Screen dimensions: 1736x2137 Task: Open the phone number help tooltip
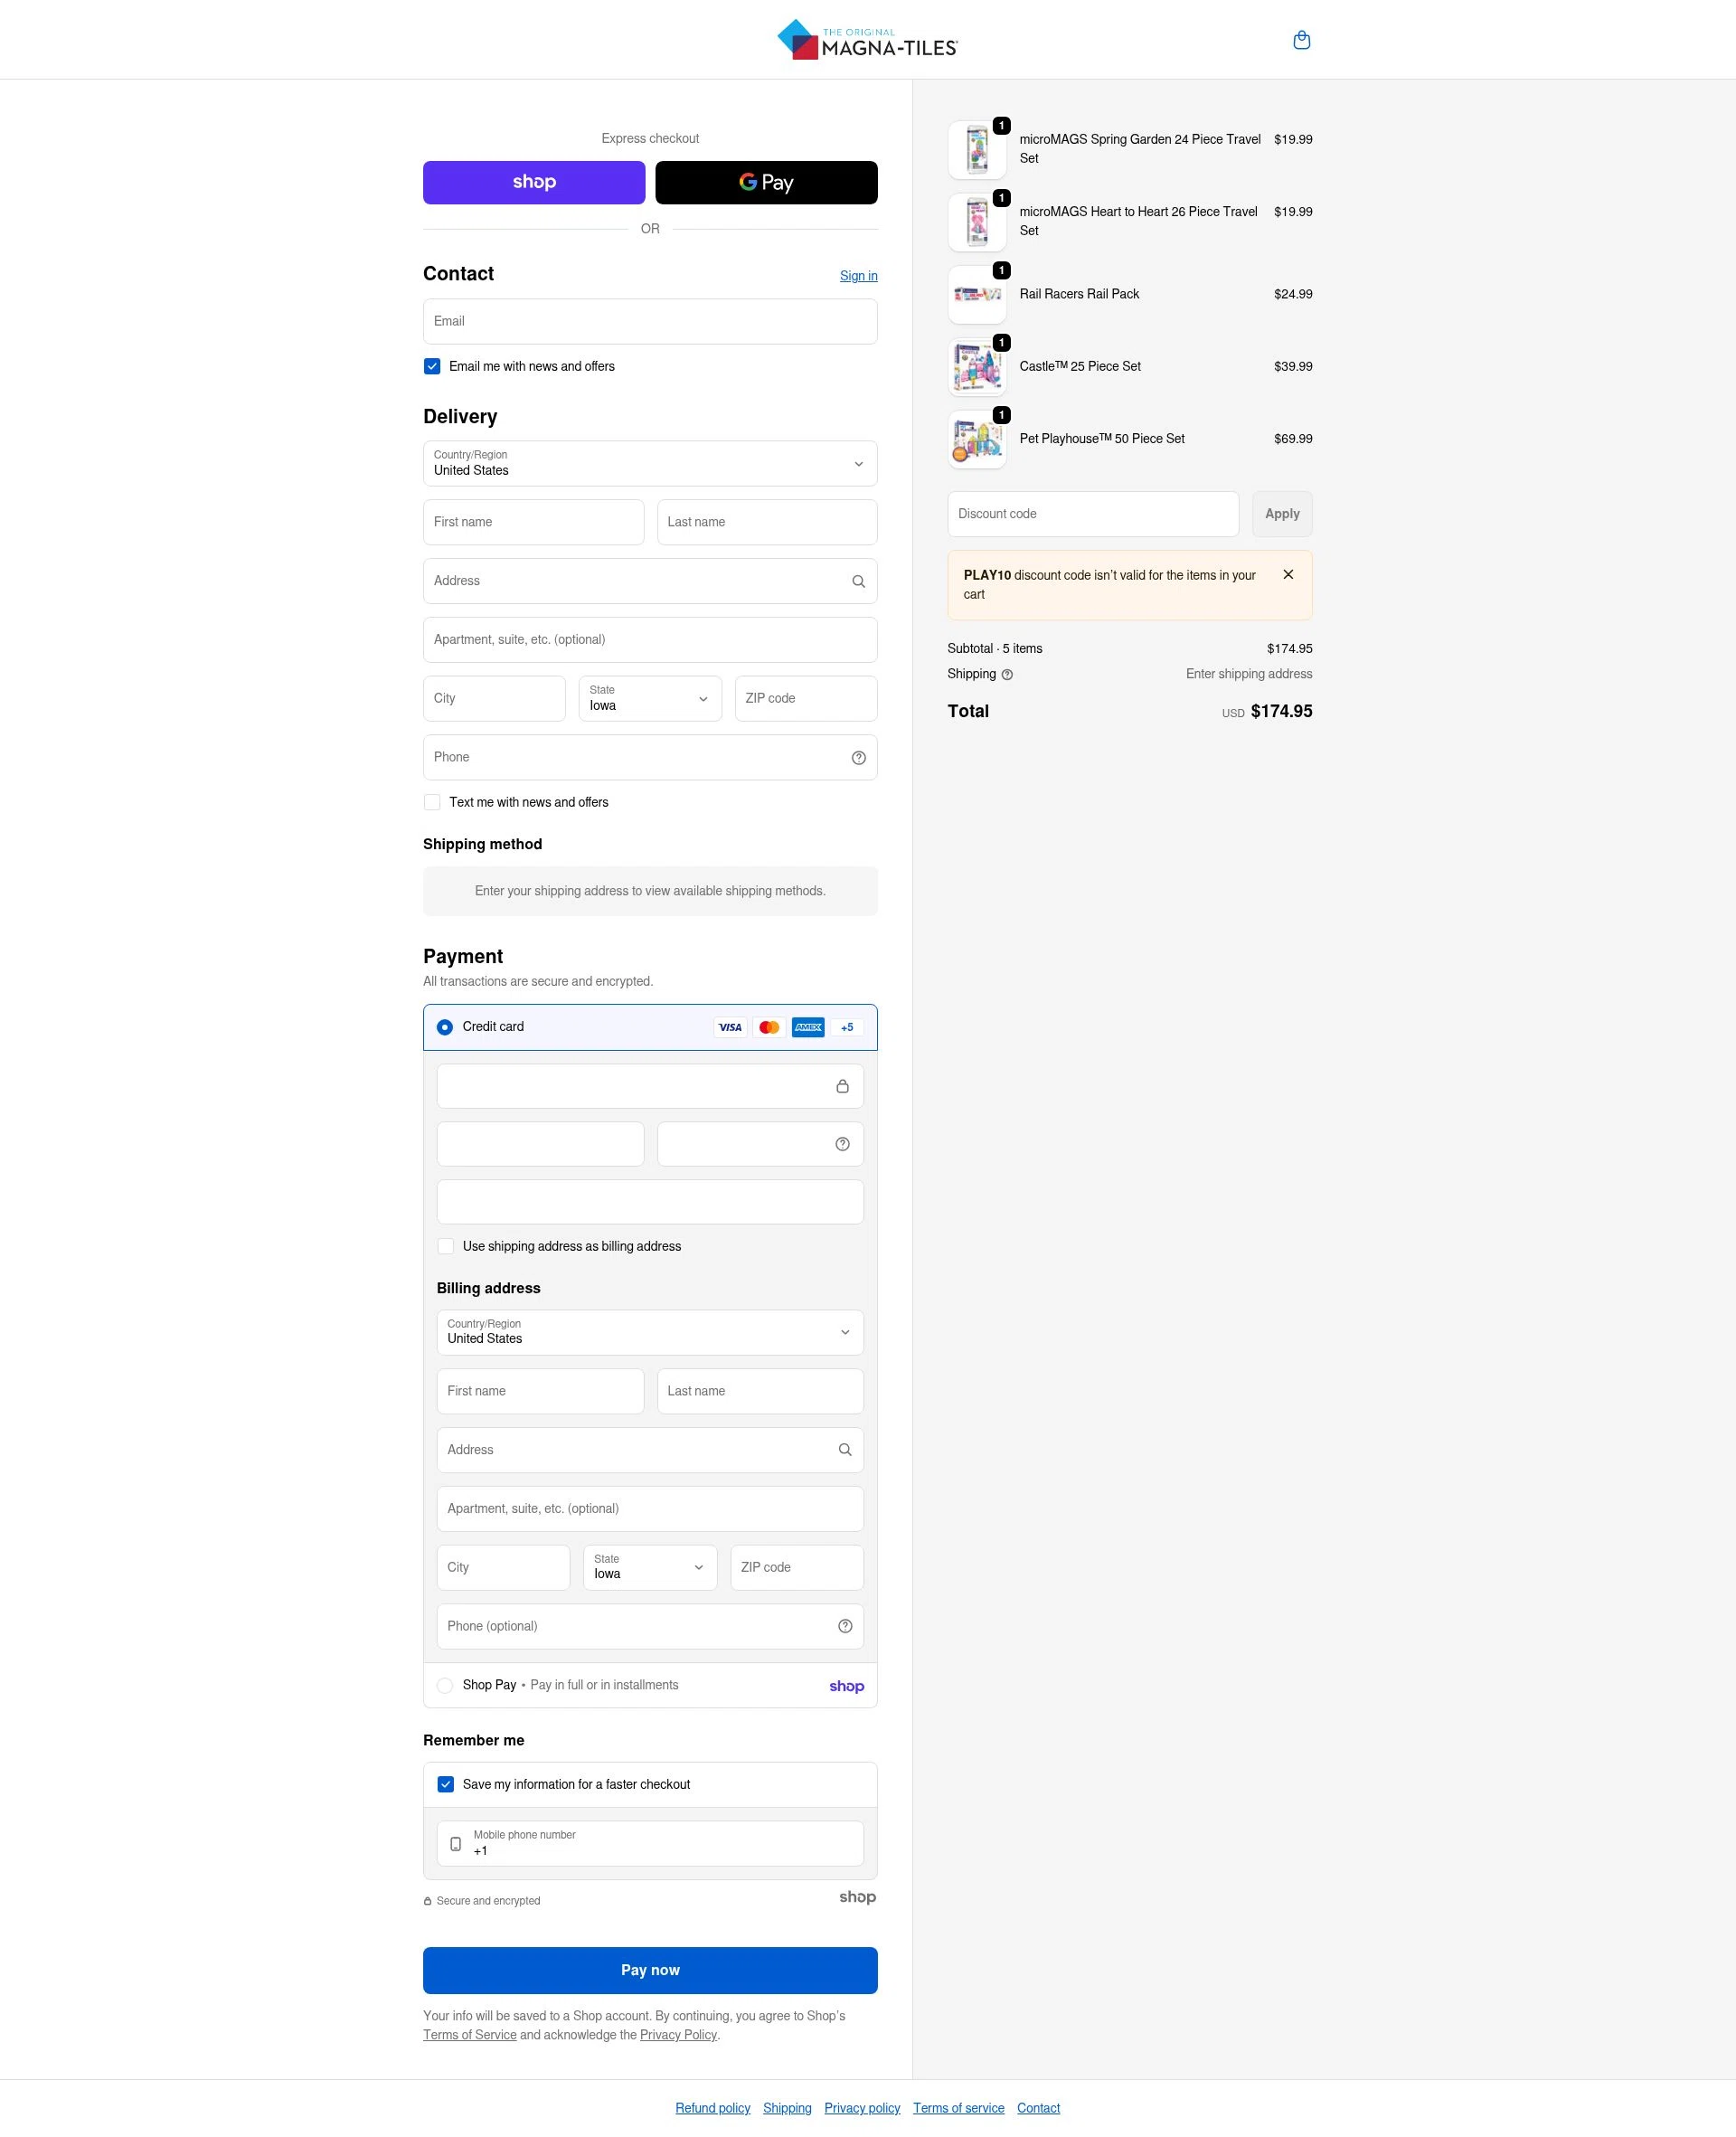tap(857, 757)
